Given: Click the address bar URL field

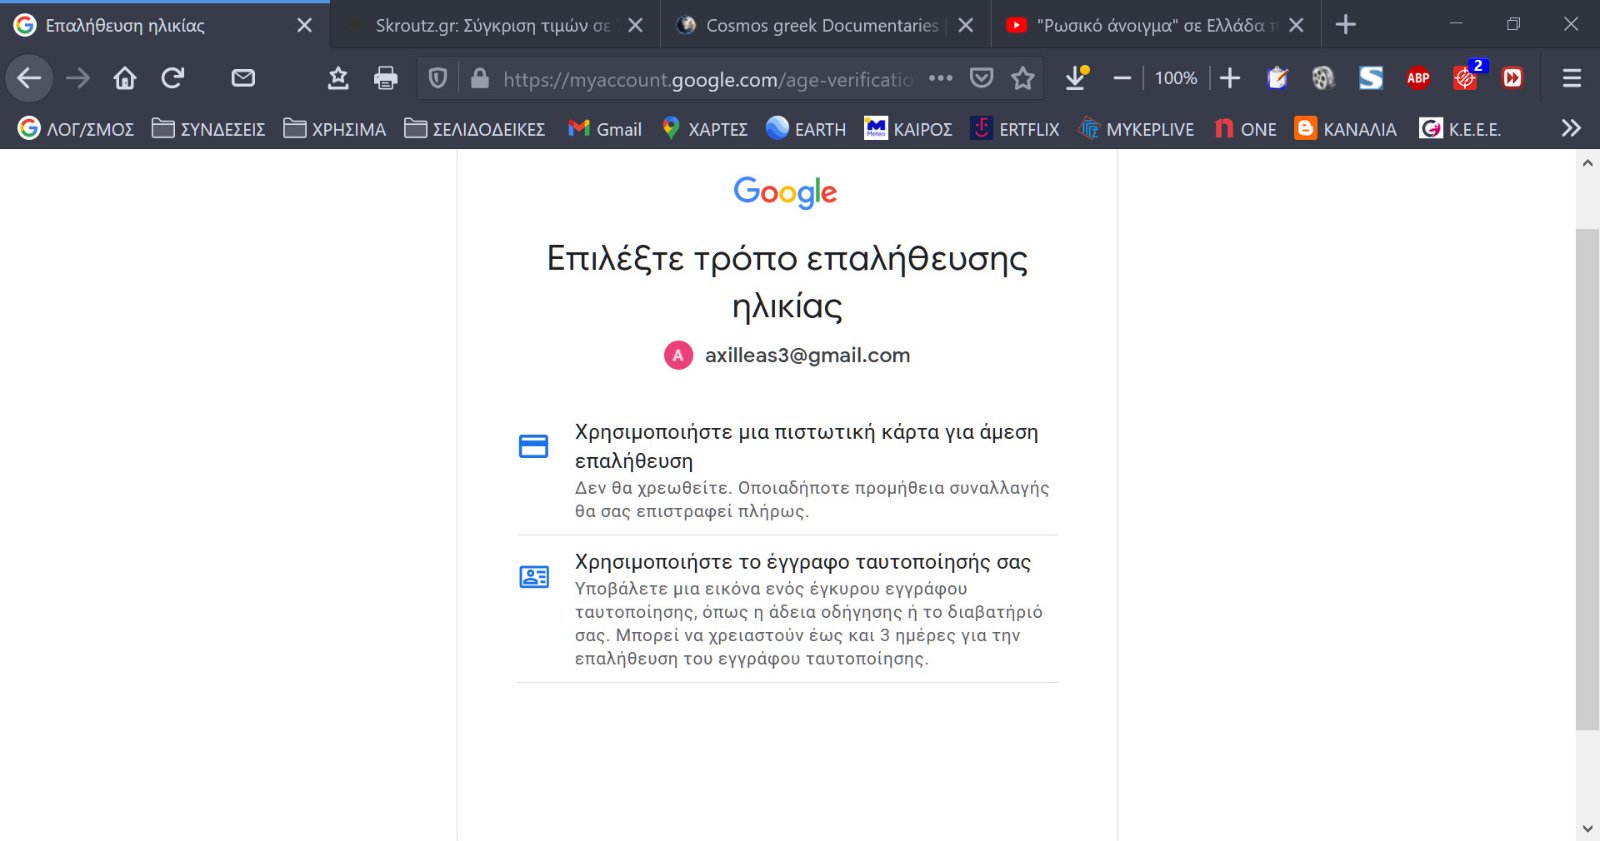Looking at the screenshot, I should point(708,78).
